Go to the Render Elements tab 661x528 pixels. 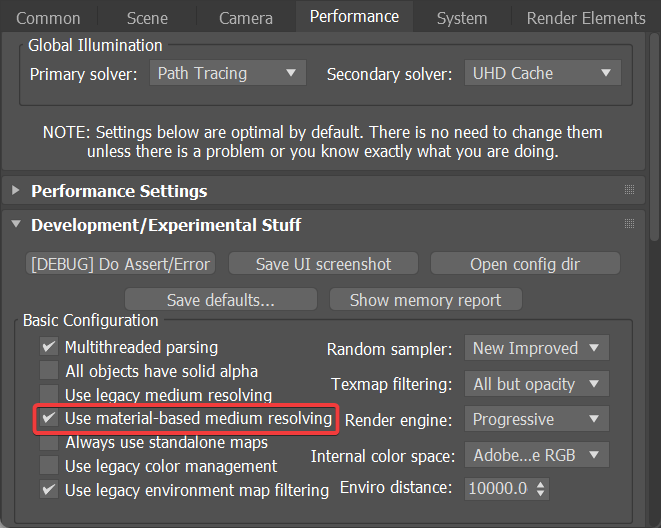(586, 18)
